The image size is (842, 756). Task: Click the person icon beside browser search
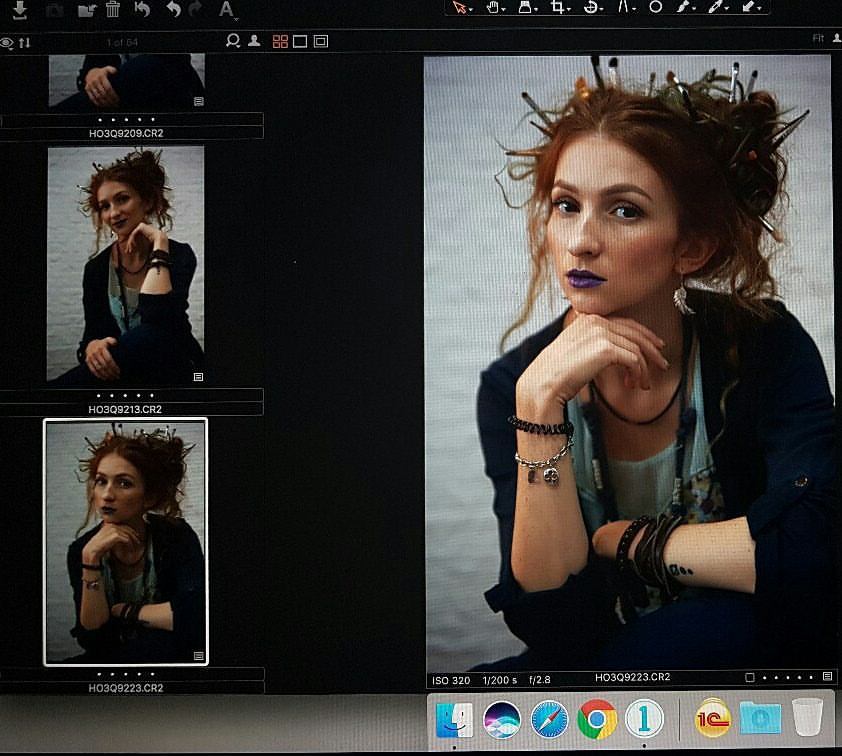254,41
